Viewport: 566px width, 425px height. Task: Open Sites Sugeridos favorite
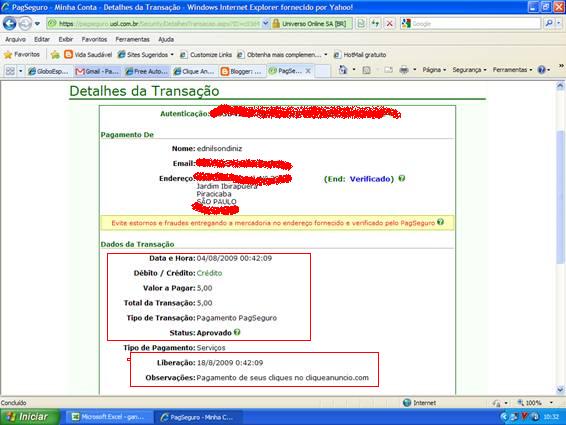point(145,55)
